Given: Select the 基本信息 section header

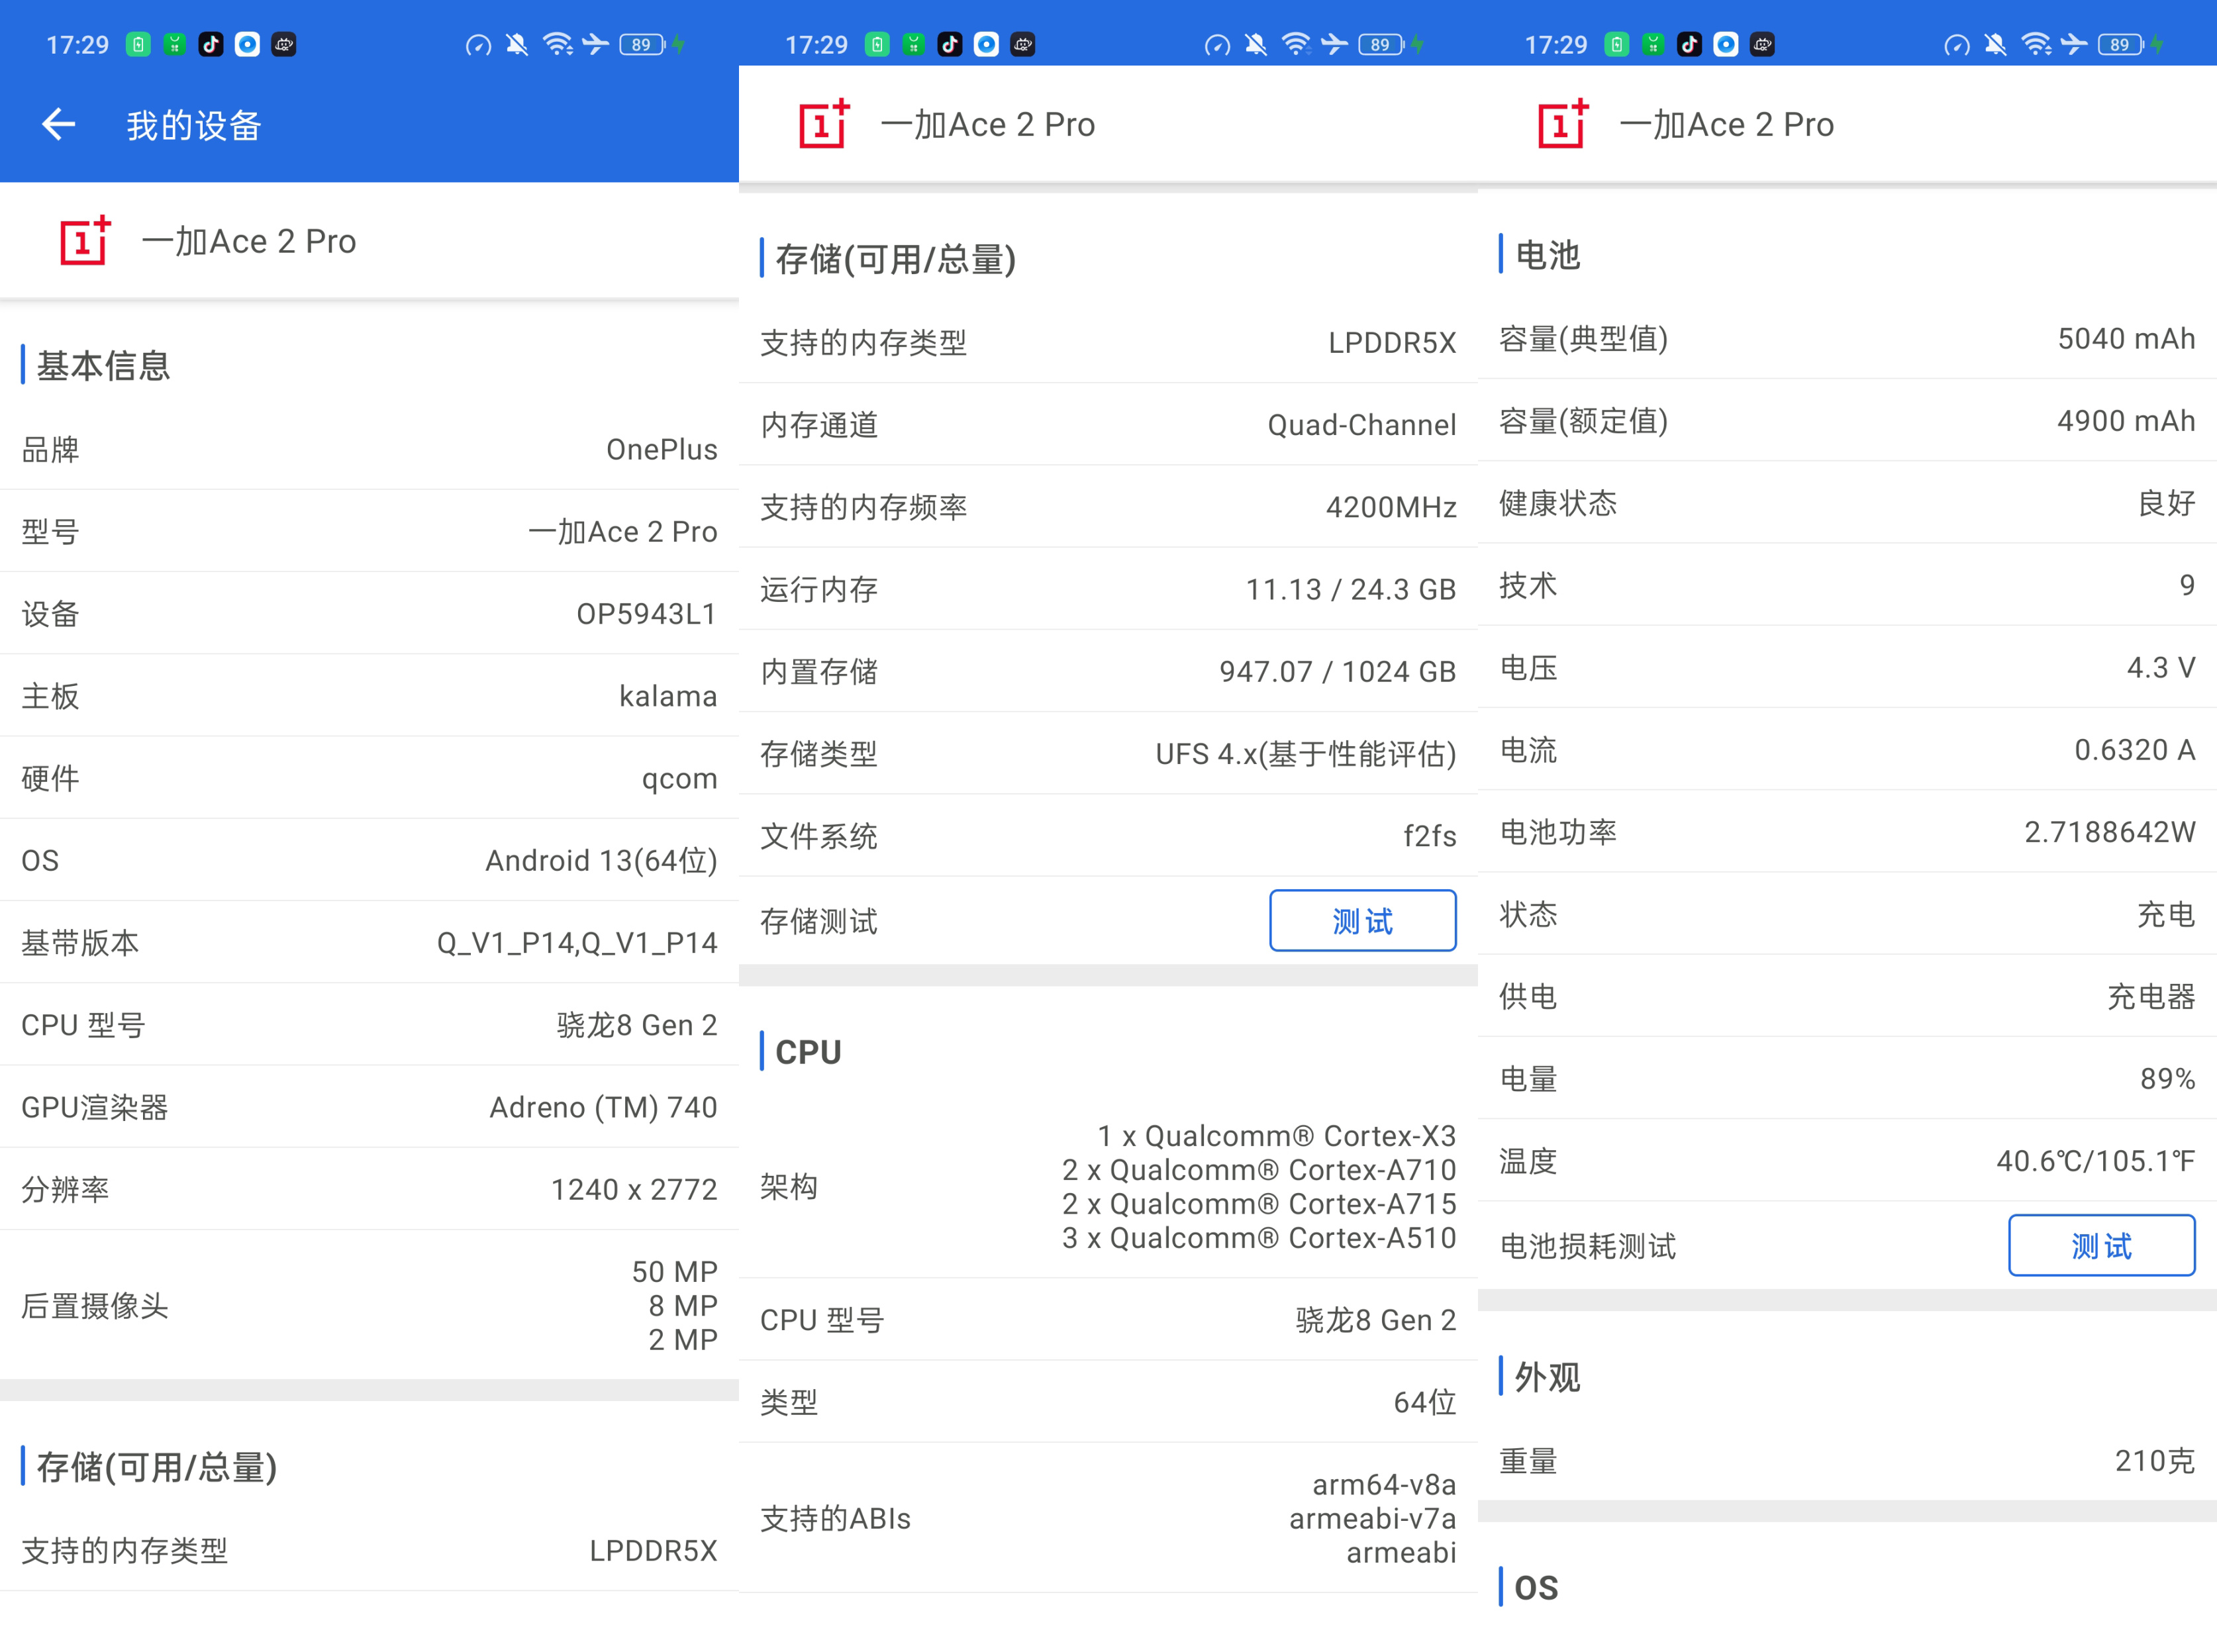Looking at the screenshot, I should click(103, 365).
